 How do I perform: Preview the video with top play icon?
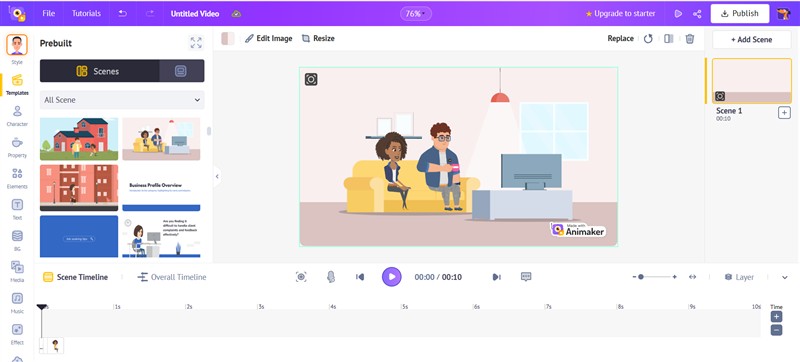click(678, 14)
